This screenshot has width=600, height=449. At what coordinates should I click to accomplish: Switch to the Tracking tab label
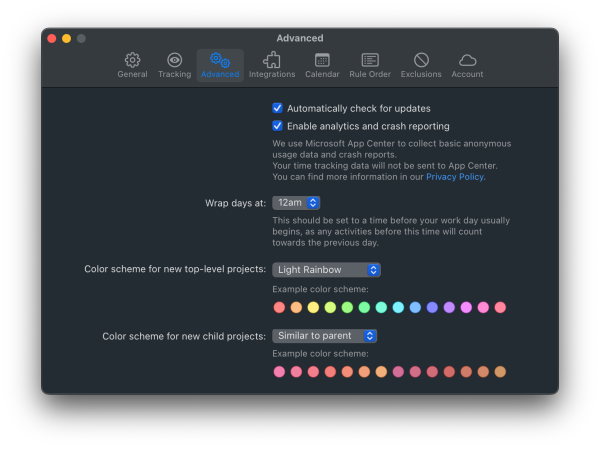click(x=174, y=74)
